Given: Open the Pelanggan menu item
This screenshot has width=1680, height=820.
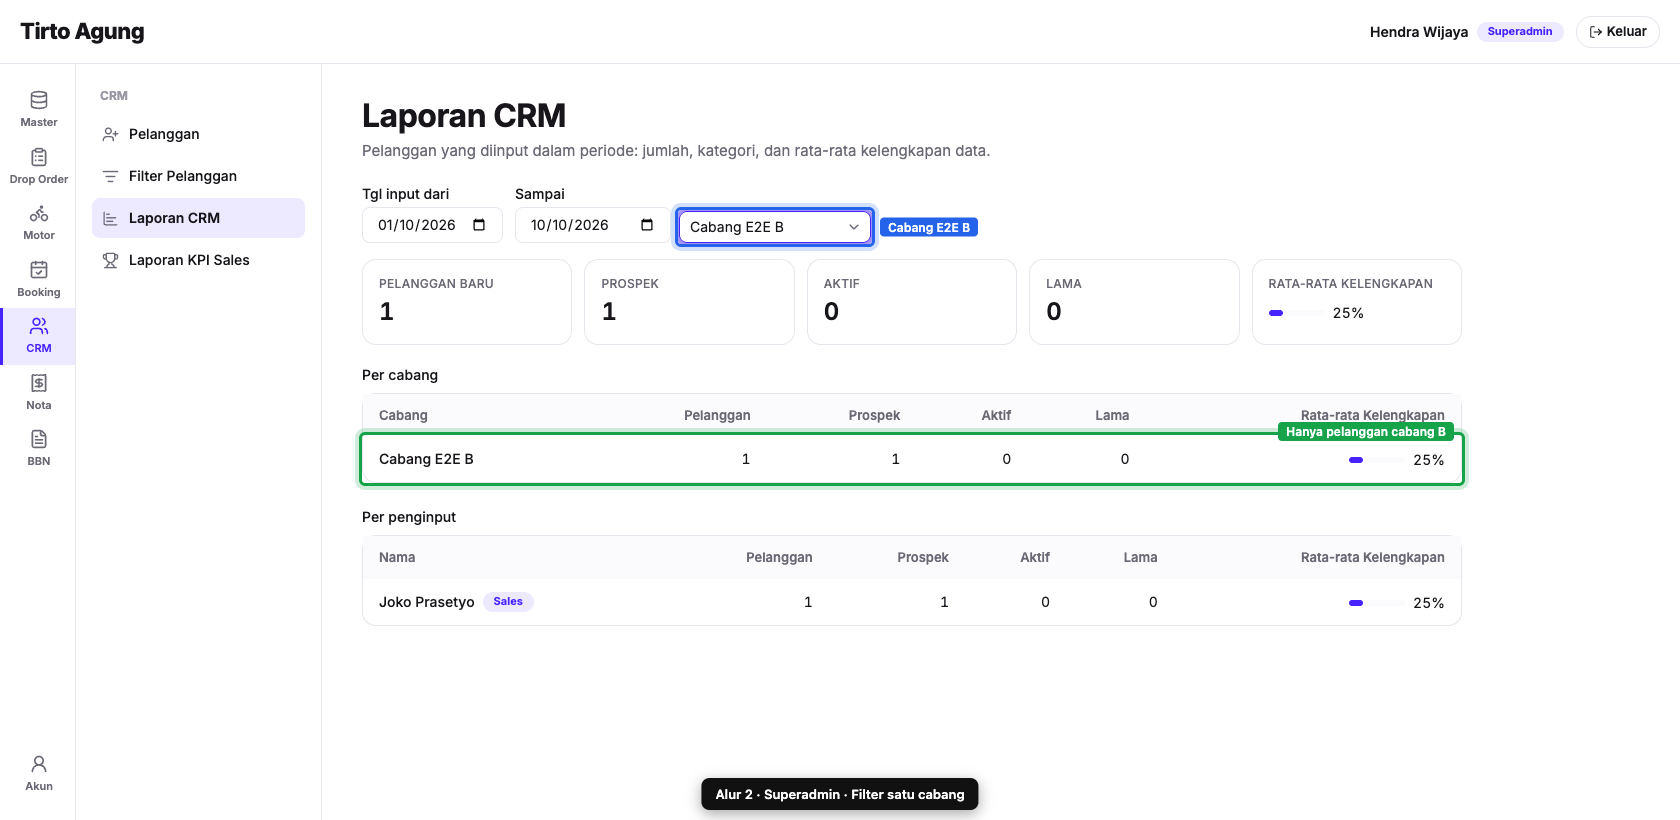Looking at the screenshot, I should tap(198, 134).
